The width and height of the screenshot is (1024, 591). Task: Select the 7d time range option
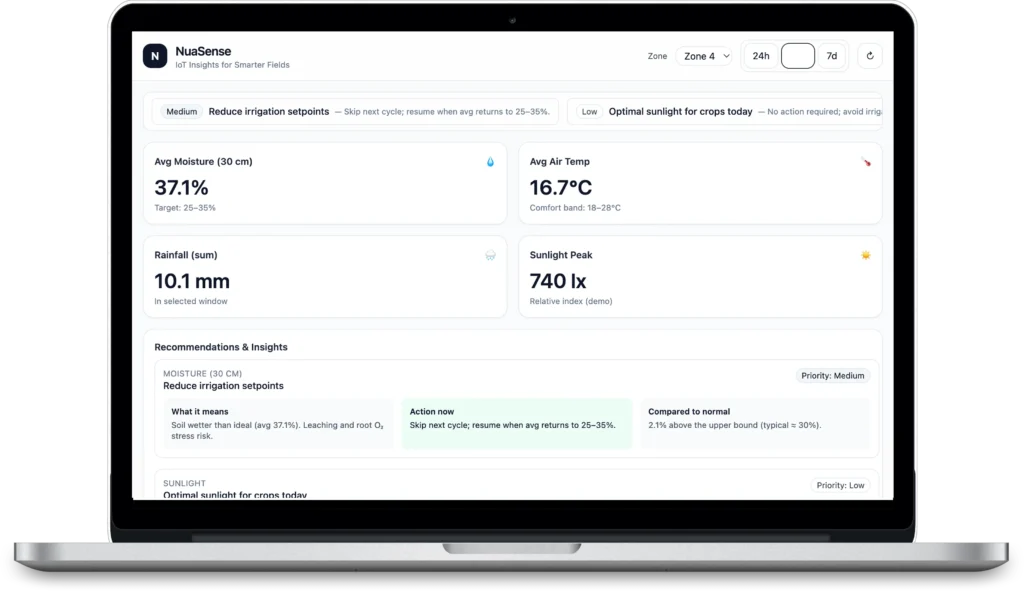pos(831,56)
